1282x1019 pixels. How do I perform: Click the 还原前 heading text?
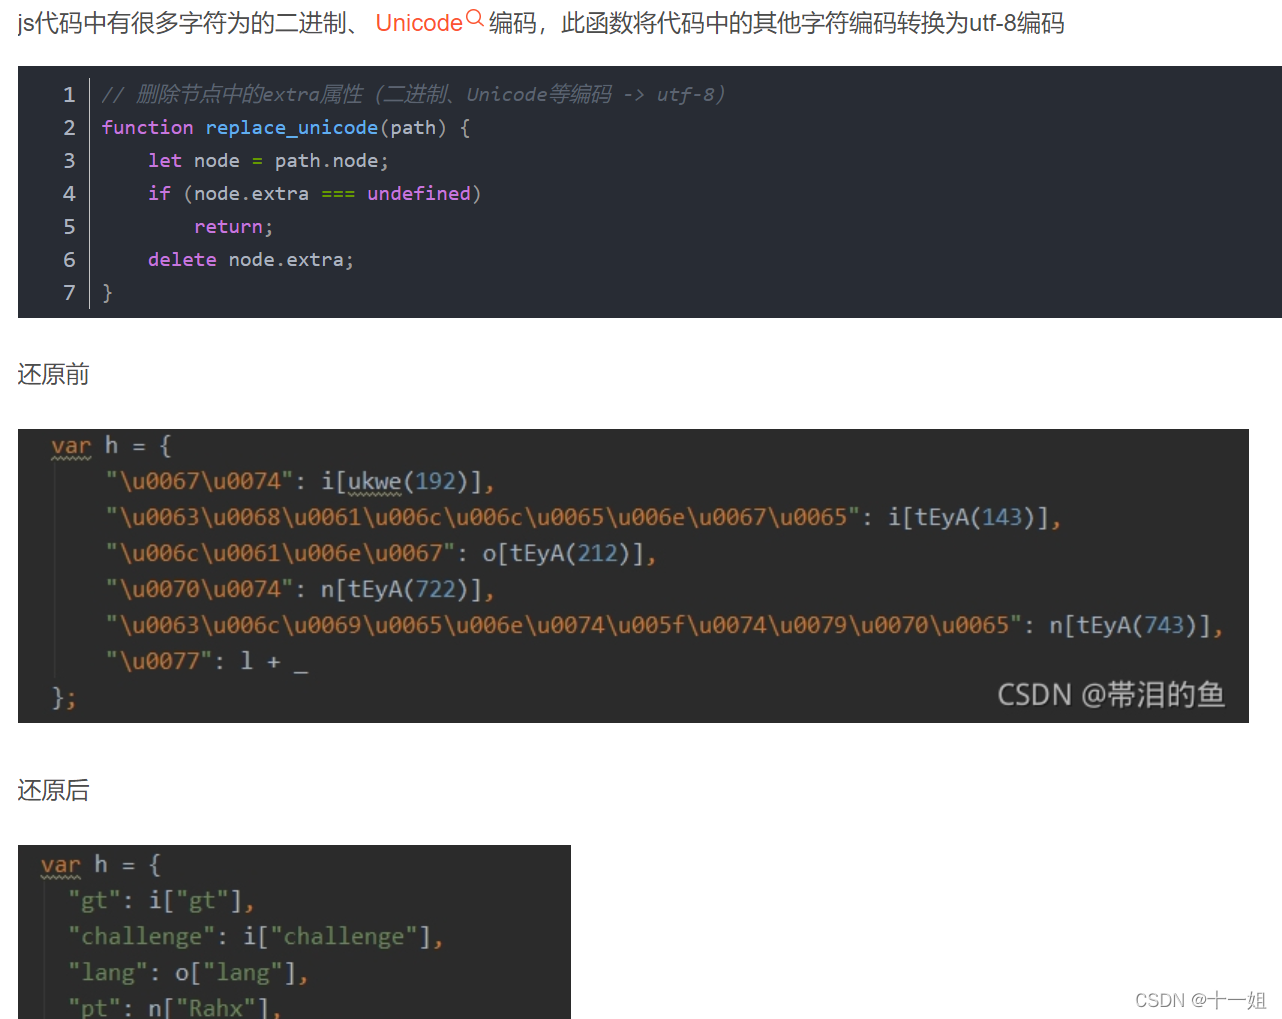(x=54, y=375)
